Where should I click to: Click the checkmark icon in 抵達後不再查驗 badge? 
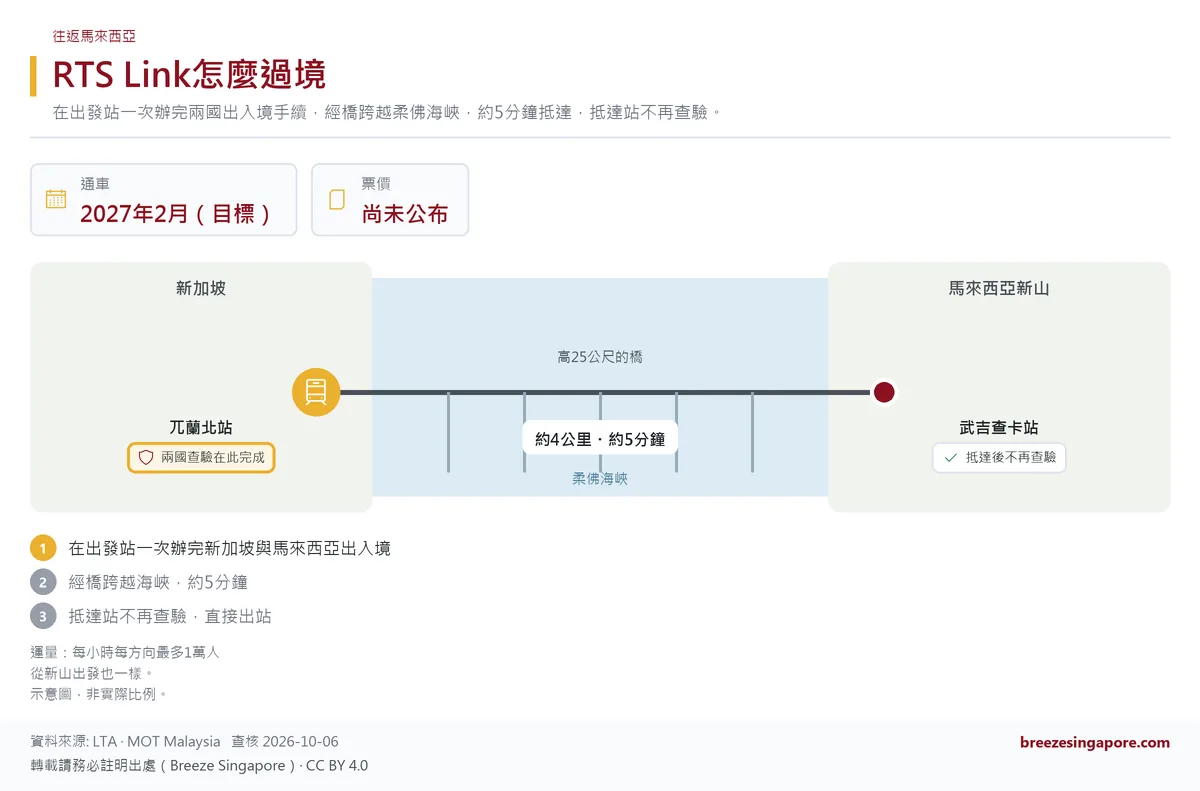(x=949, y=457)
